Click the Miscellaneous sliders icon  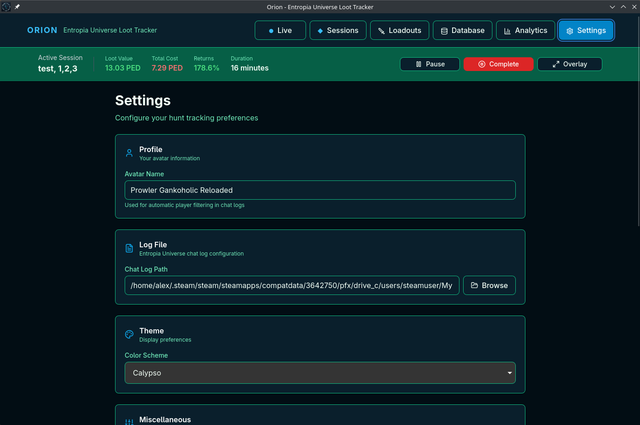click(x=129, y=422)
